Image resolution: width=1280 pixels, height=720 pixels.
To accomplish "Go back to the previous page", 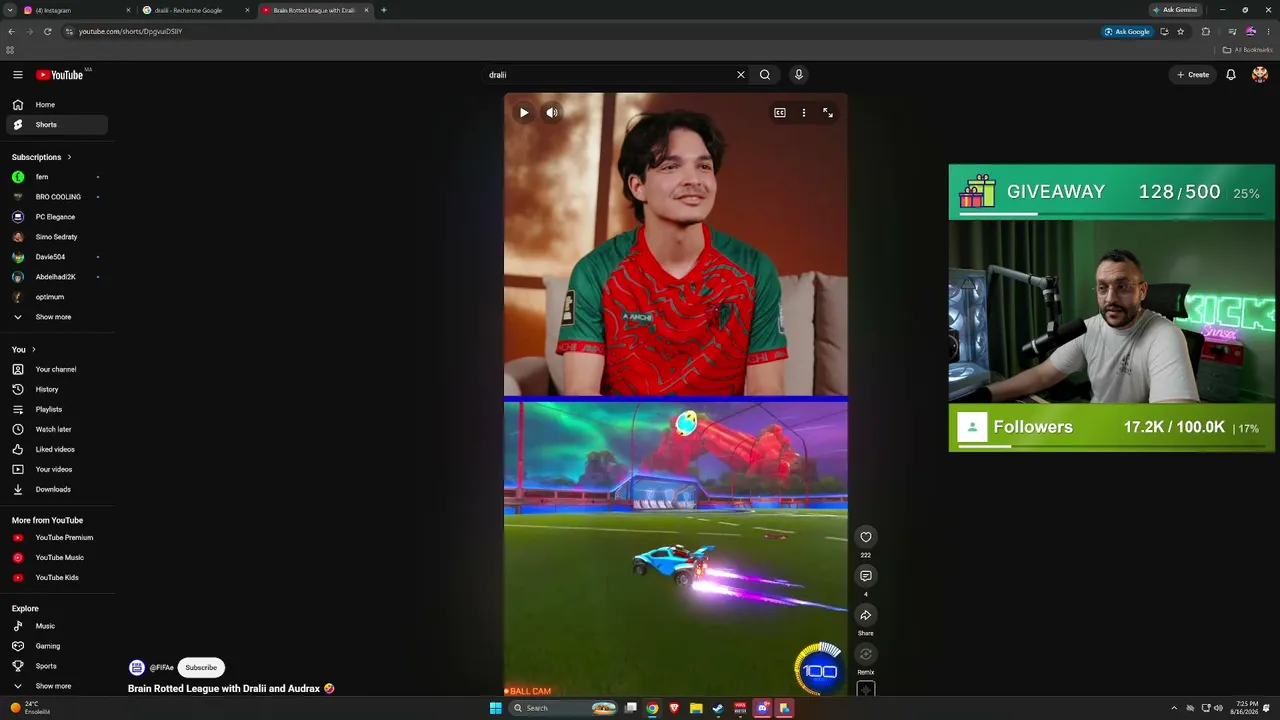I will 11,32.
